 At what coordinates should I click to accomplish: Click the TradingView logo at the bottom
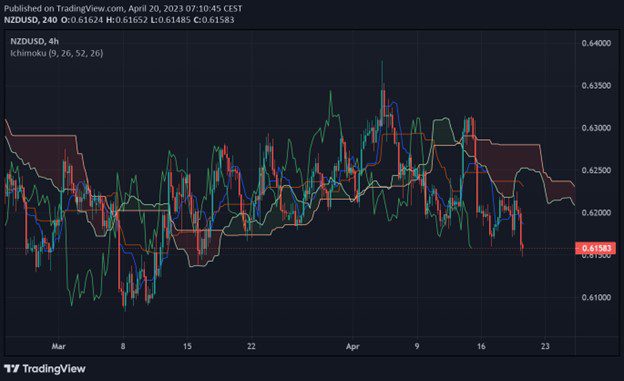click(x=45, y=369)
